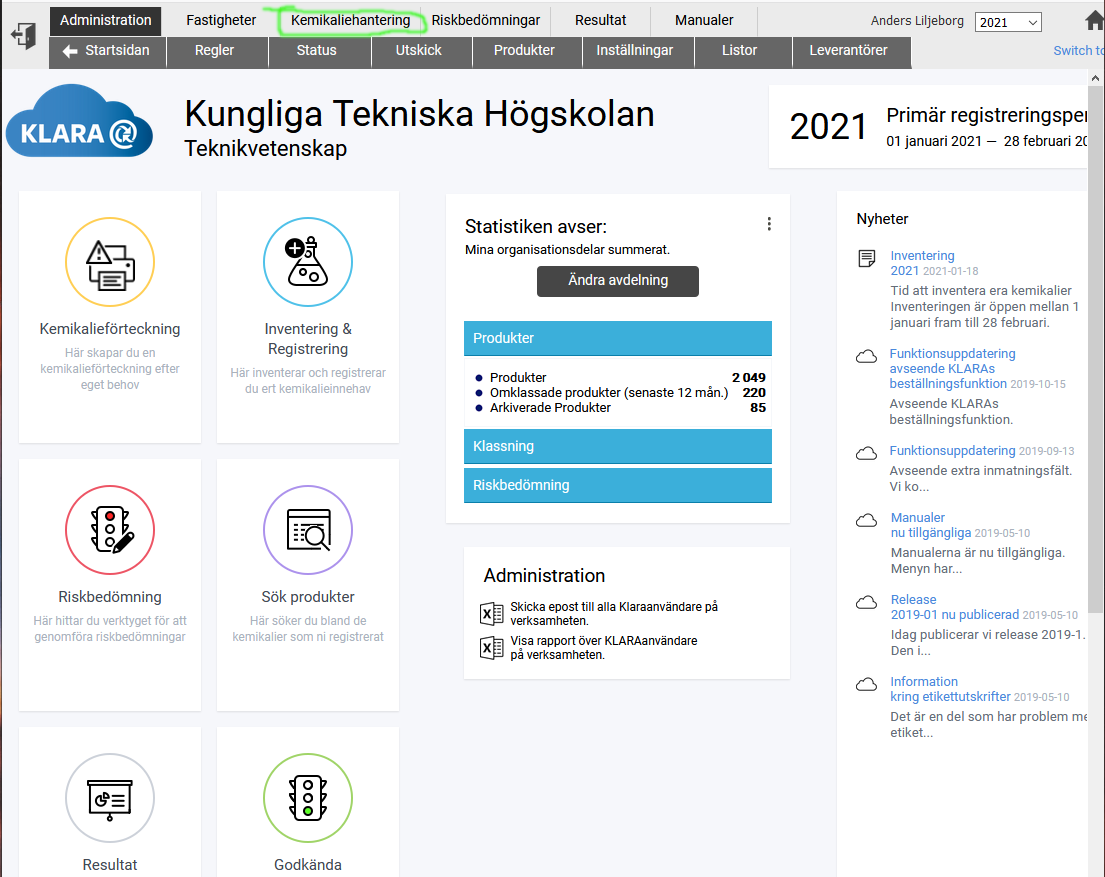The image size is (1105, 877).
Task: Click Visa rapport över KLARAanvändare
Action: [603, 647]
